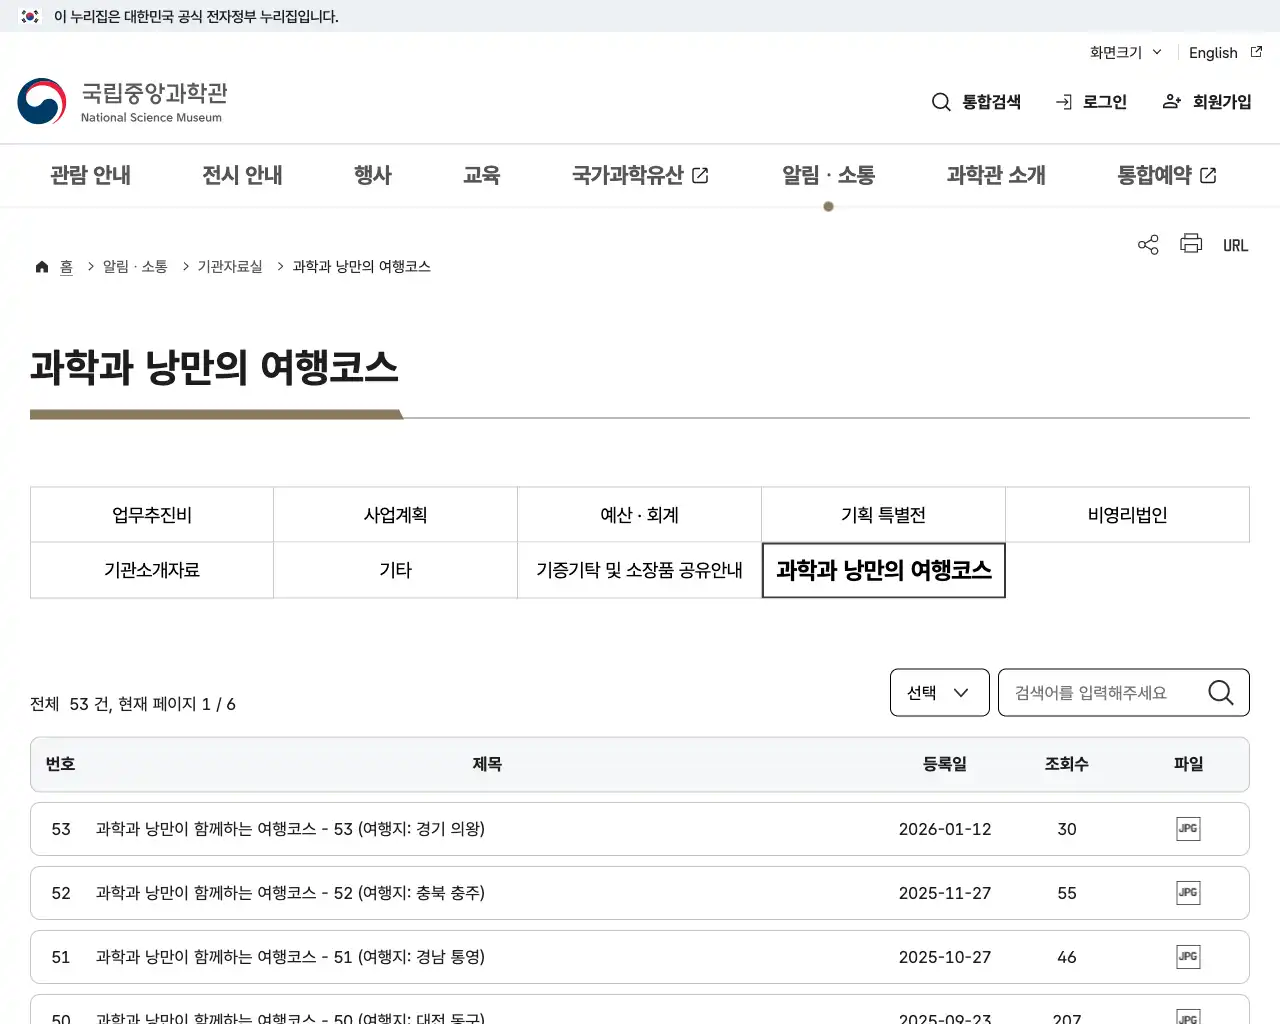Open the 전시 안내 menu

tap(241, 175)
